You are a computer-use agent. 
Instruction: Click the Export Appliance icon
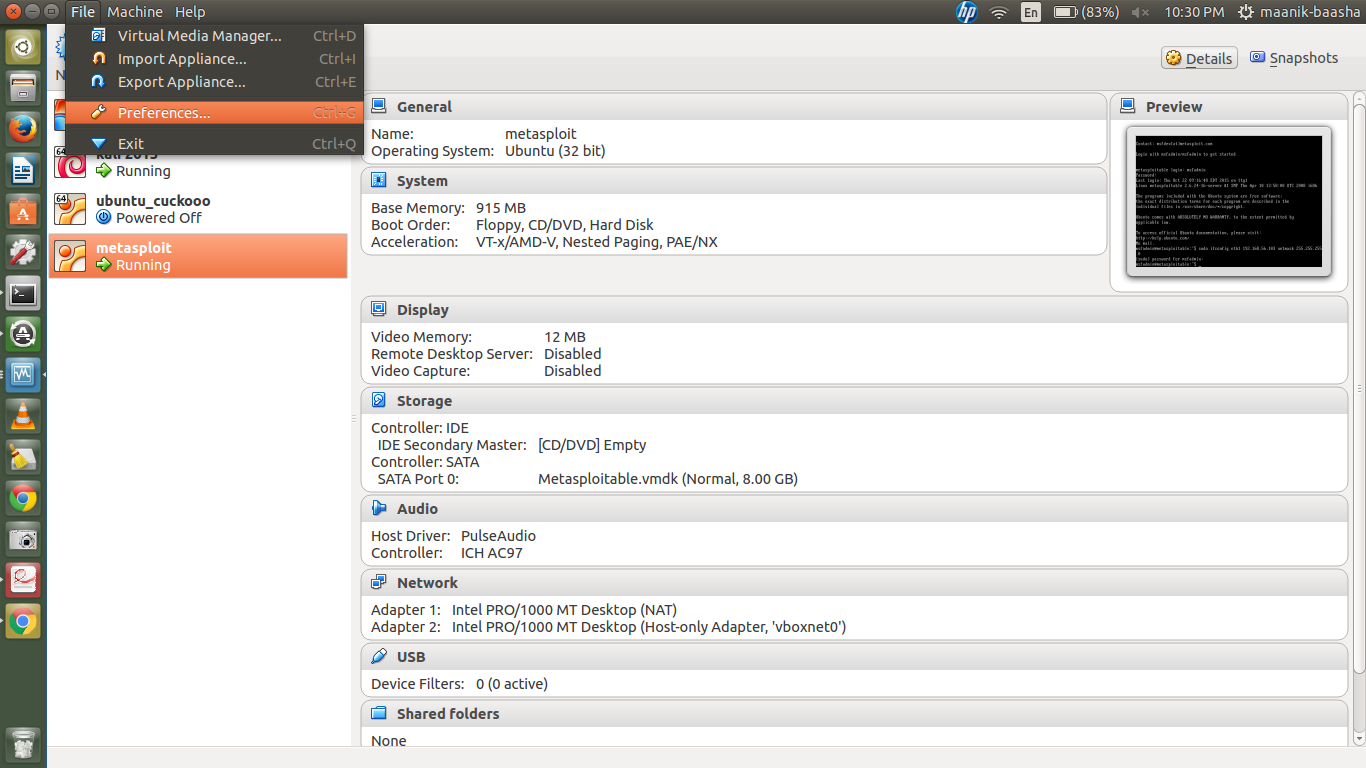point(98,82)
